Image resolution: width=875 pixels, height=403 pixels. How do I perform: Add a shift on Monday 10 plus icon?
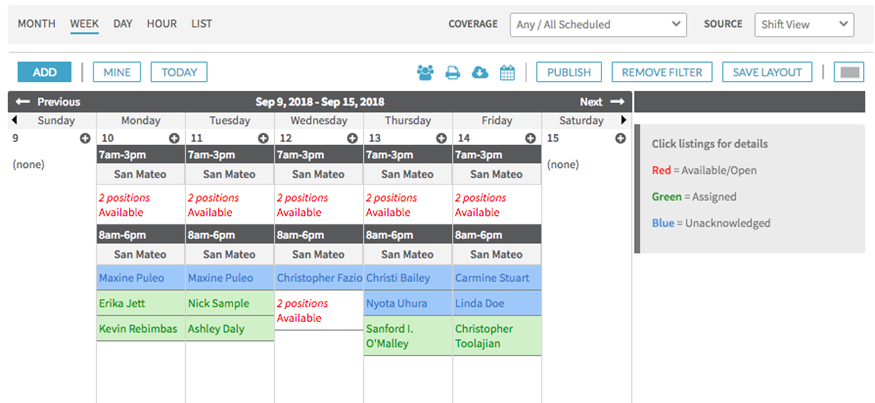point(174,138)
